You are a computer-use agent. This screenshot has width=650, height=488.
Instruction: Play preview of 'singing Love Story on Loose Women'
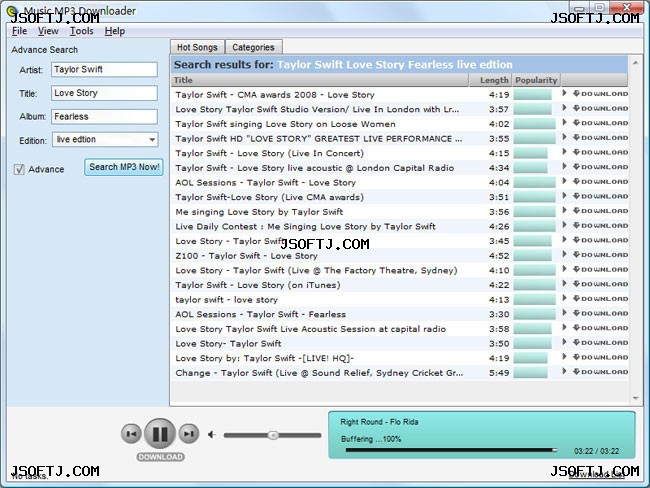[564, 122]
